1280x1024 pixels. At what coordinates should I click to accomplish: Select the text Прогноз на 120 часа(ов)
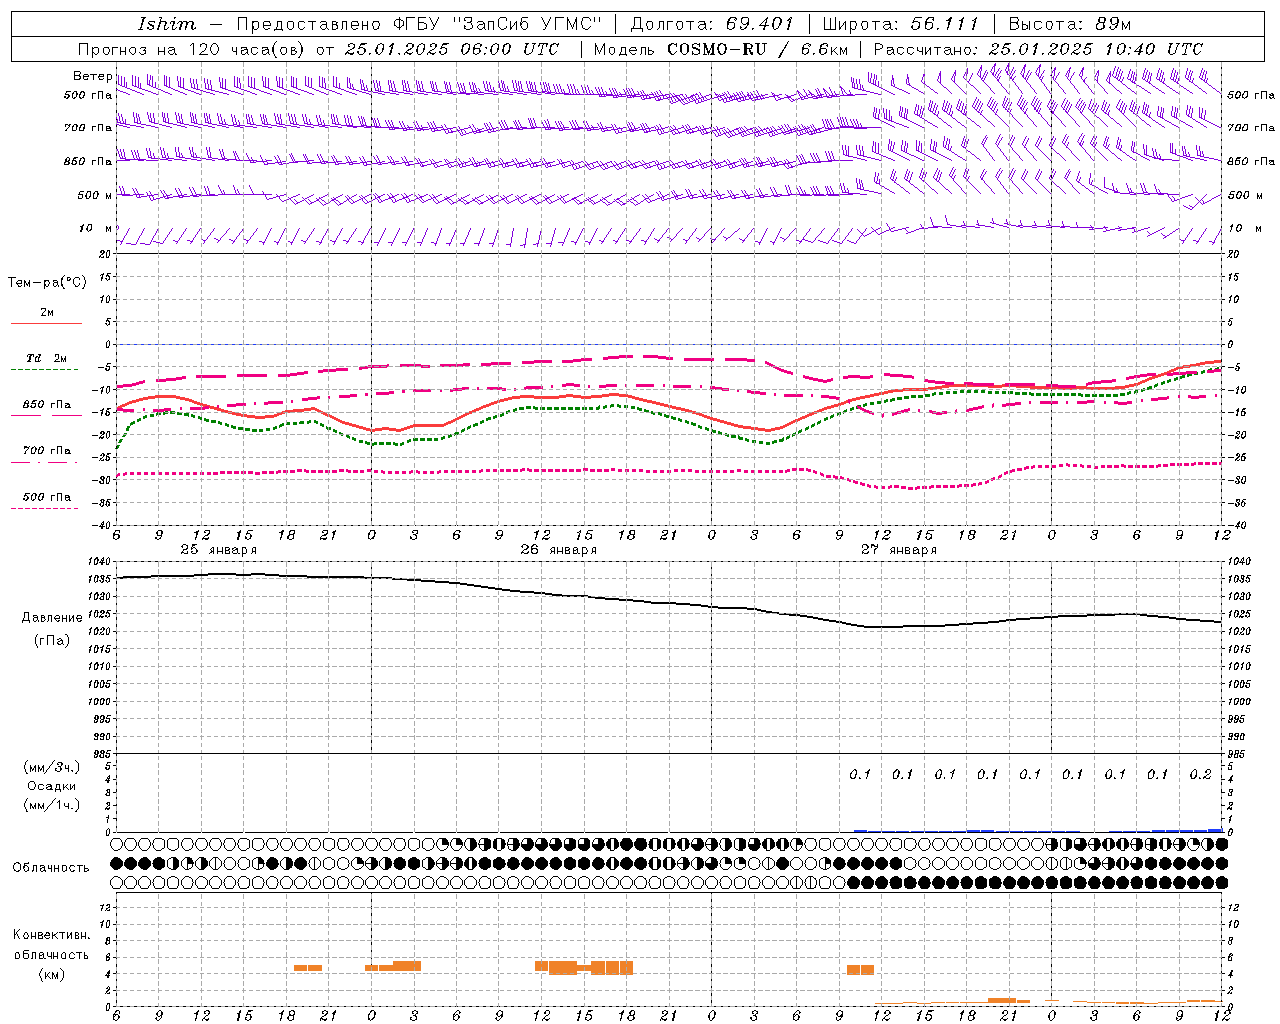coord(193,49)
